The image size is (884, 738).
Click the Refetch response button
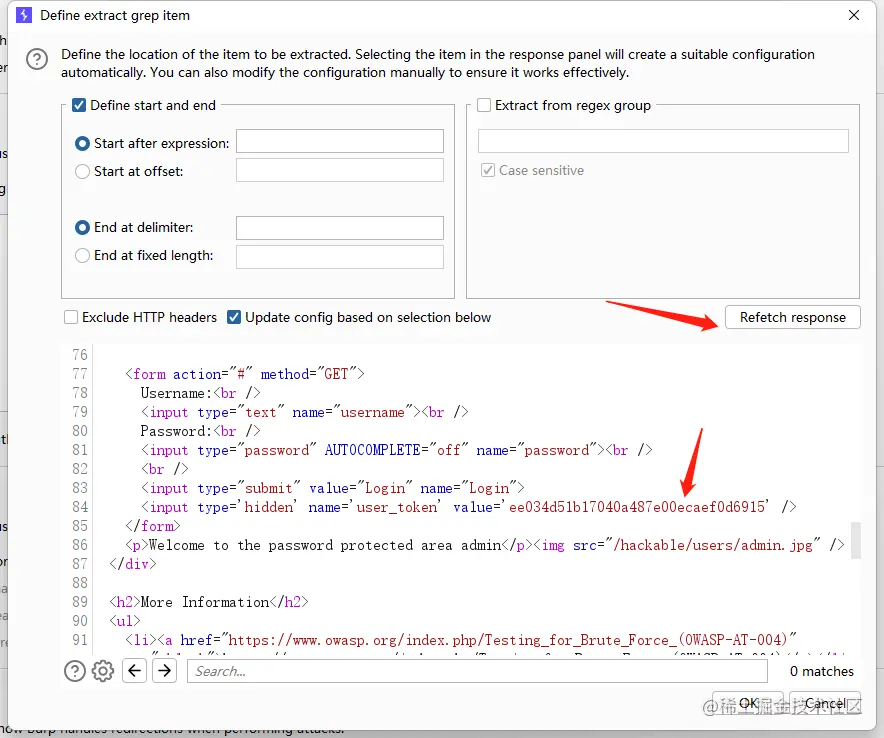(x=793, y=317)
